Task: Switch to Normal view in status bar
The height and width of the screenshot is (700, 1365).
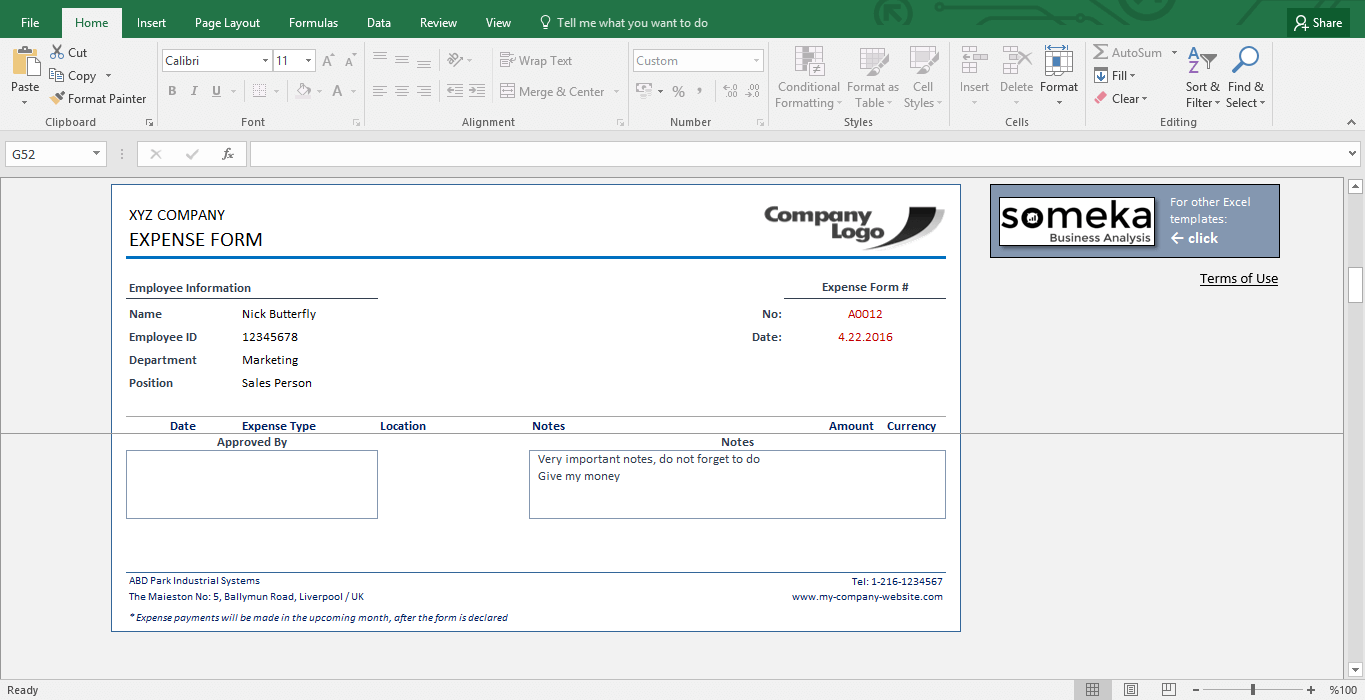Action: coord(1093,690)
